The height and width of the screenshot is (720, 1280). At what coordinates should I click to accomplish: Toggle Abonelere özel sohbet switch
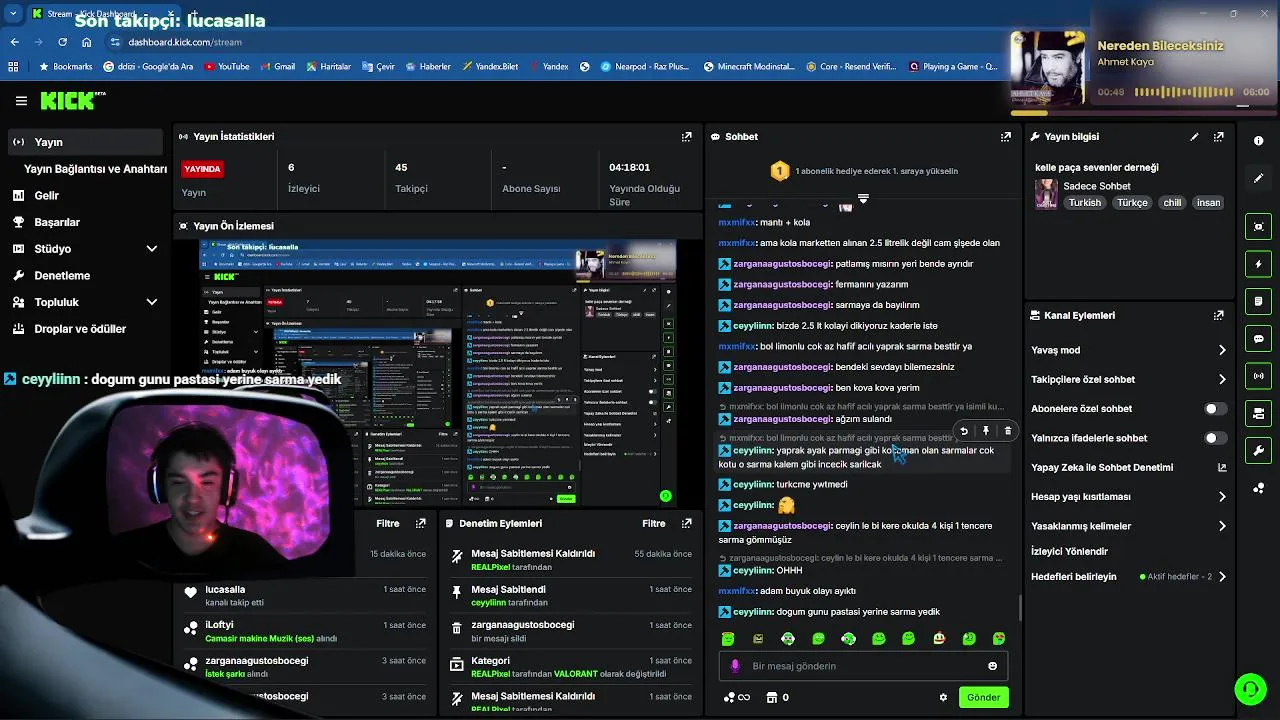(x=1215, y=409)
